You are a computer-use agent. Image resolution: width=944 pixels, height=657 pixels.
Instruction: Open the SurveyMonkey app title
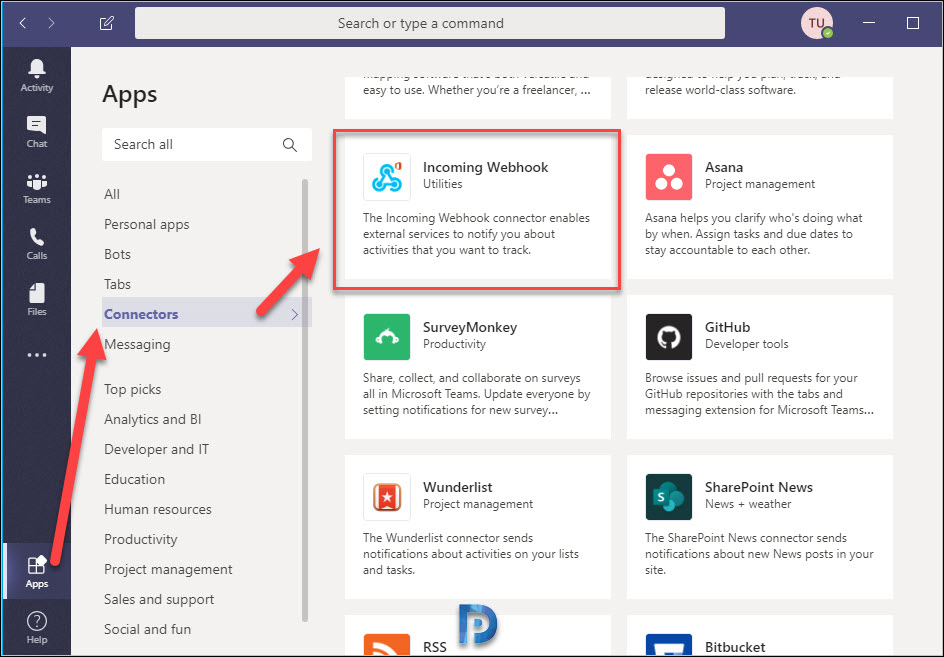coord(470,328)
